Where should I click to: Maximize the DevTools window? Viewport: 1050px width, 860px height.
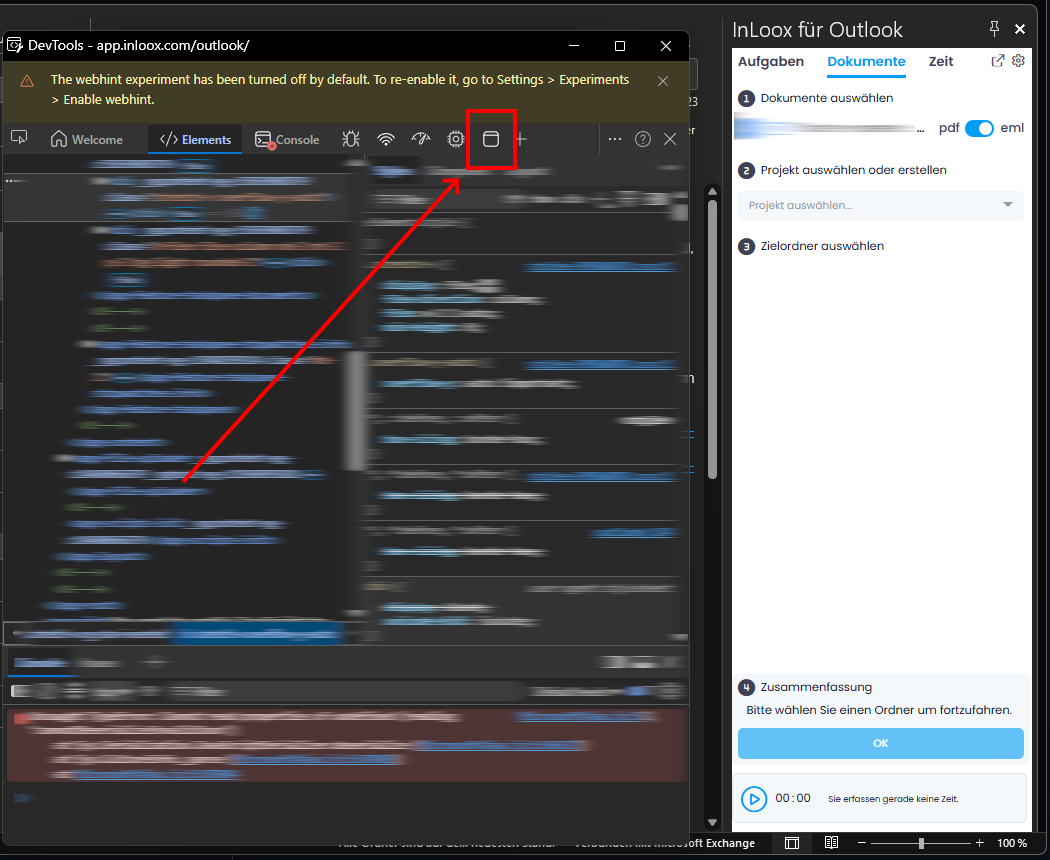(x=620, y=46)
